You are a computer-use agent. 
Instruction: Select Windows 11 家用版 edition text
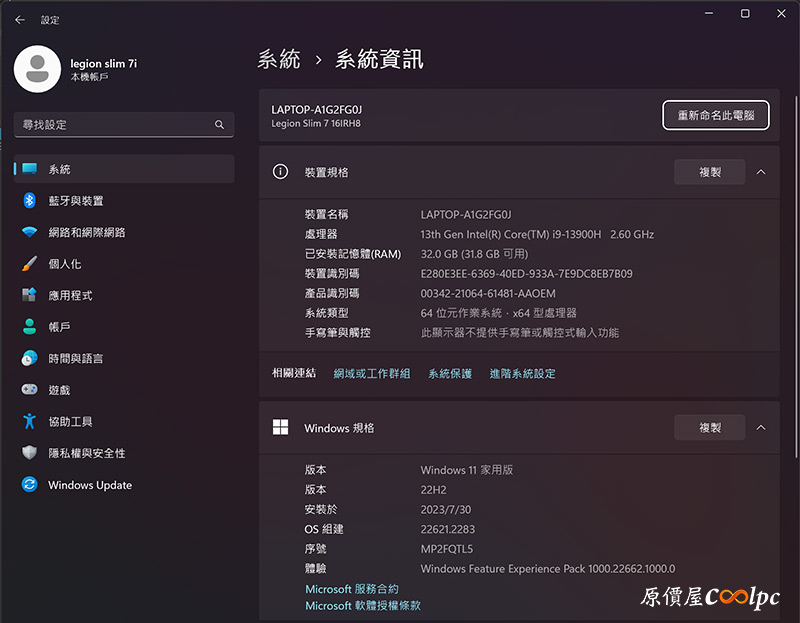(467, 470)
